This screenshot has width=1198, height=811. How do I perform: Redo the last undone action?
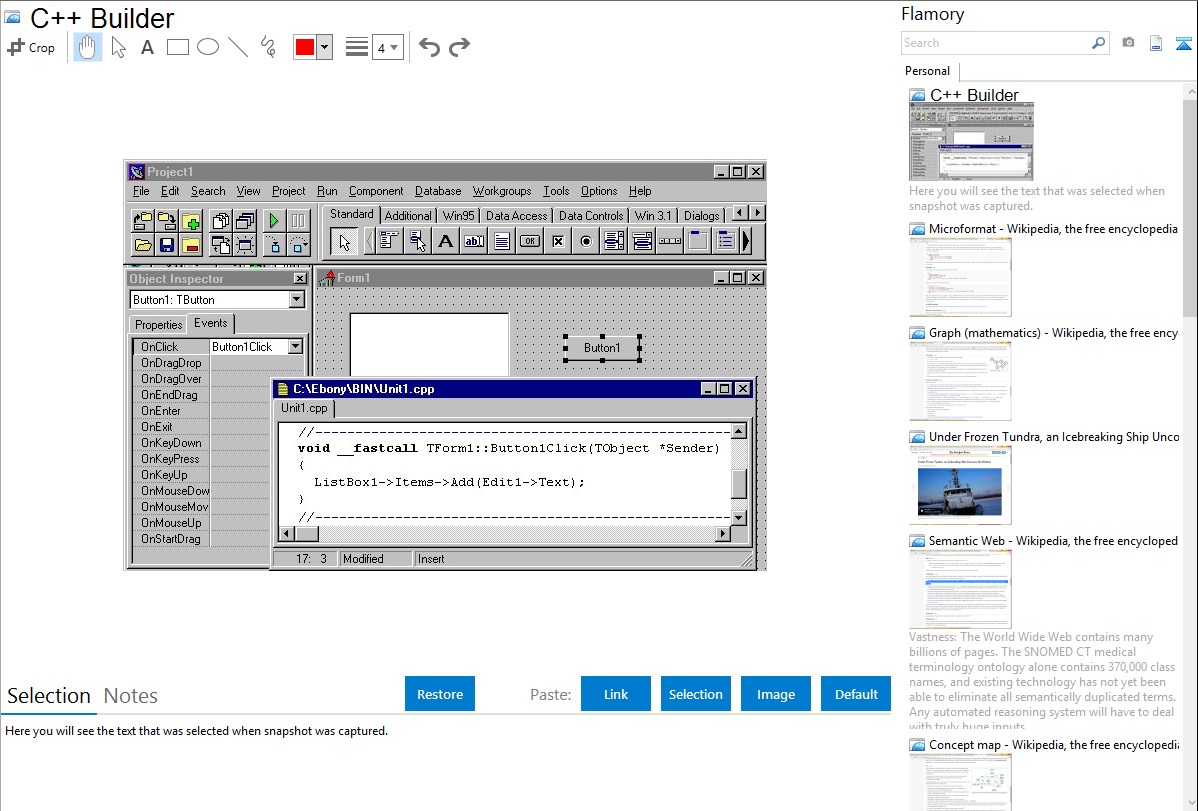point(459,47)
